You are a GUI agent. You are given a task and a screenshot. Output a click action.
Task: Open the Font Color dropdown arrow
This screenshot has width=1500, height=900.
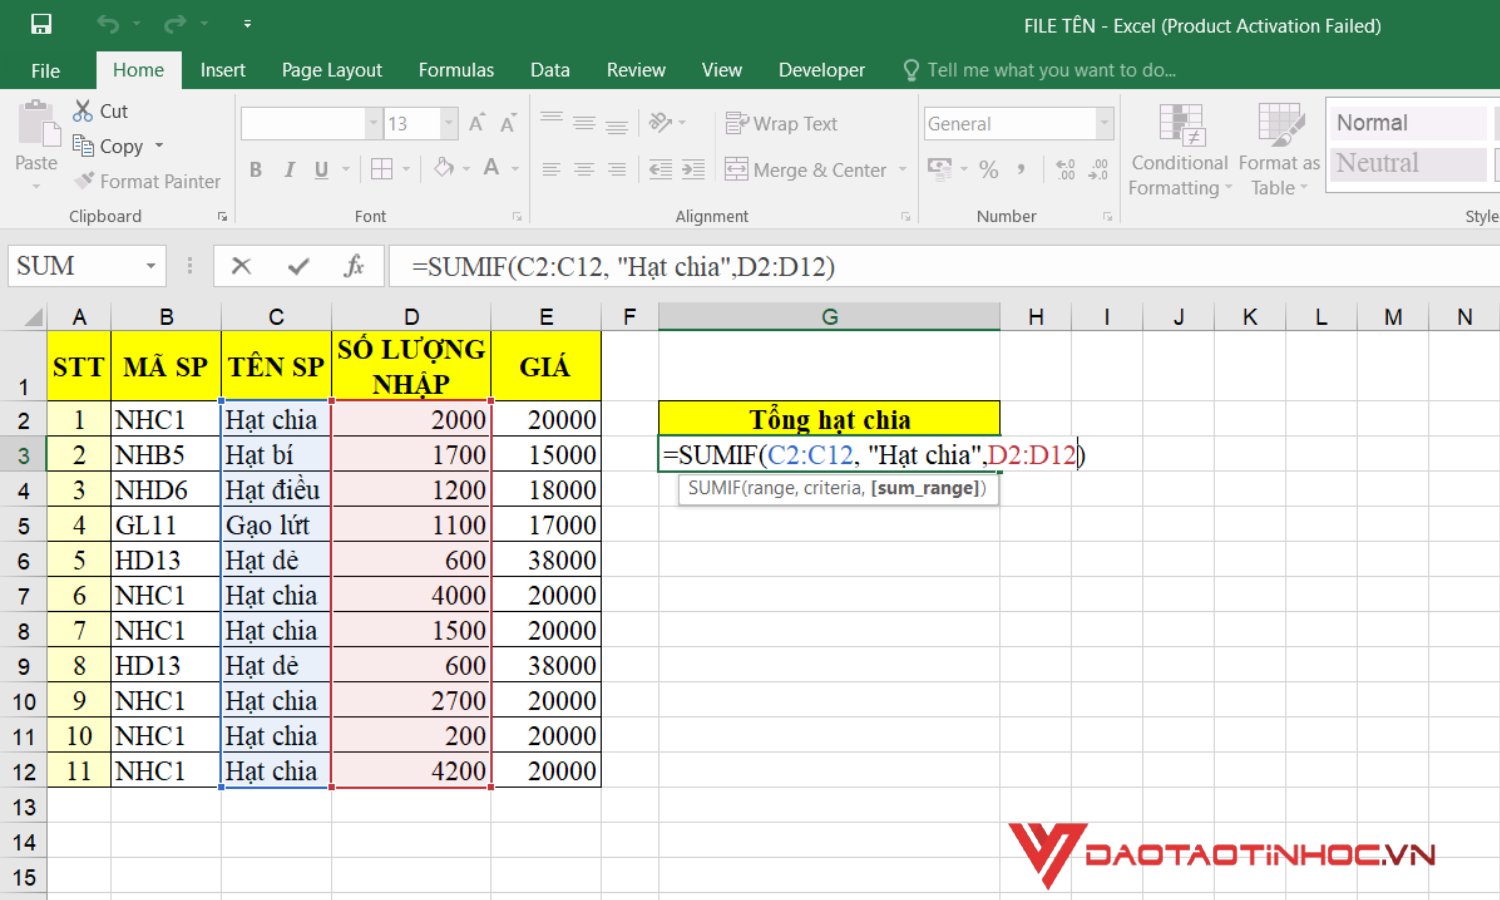[x=515, y=169]
